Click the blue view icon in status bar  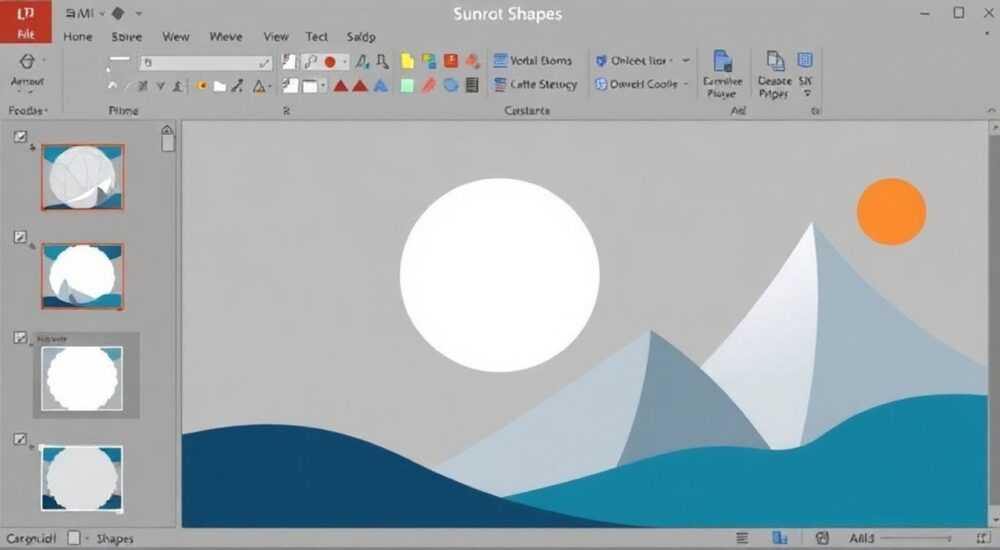point(779,539)
